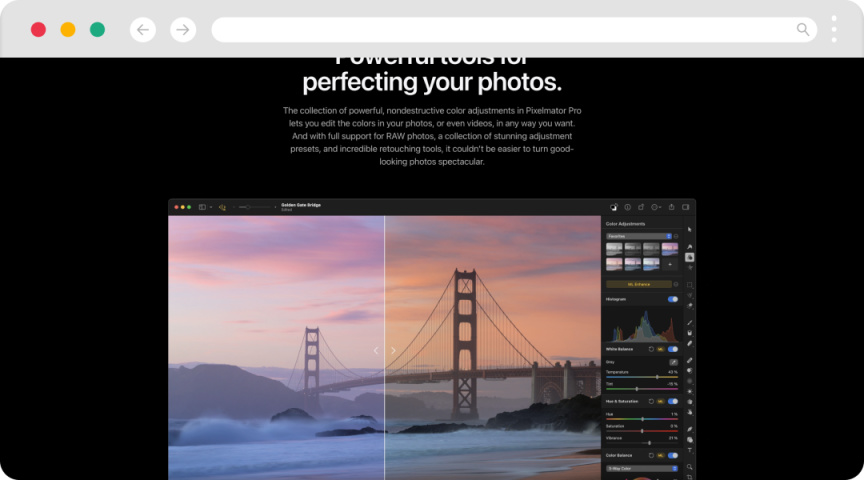Viewport: 864px width, 480px height.
Task: Toggle the right sidebar panel icon
Action: [x=685, y=207]
